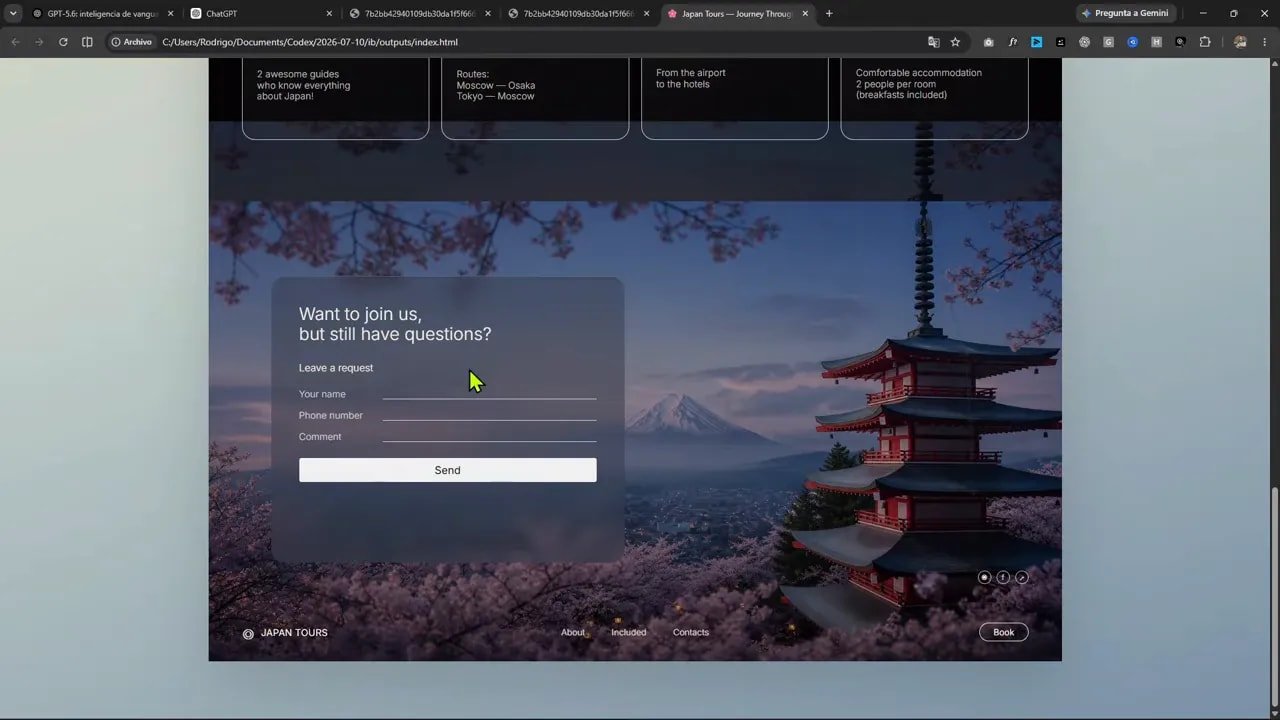The image size is (1280, 720).
Task: Click the blue paper-plane extension icon
Action: point(1037,42)
